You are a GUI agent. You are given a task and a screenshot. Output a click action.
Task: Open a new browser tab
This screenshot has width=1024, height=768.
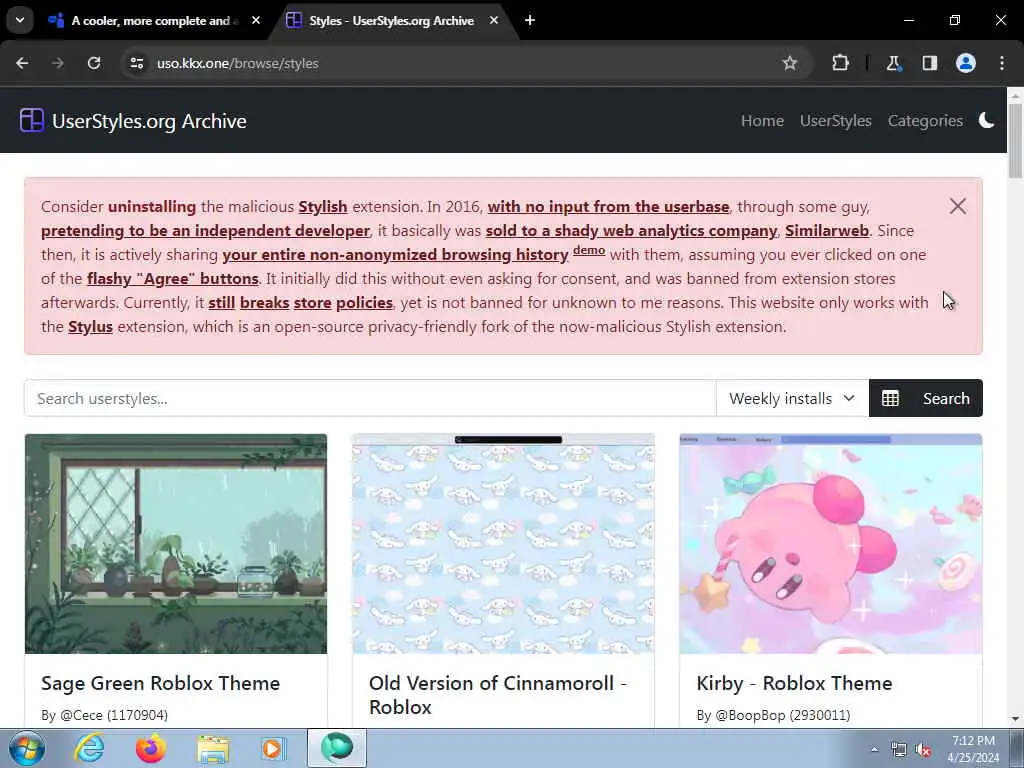530,21
